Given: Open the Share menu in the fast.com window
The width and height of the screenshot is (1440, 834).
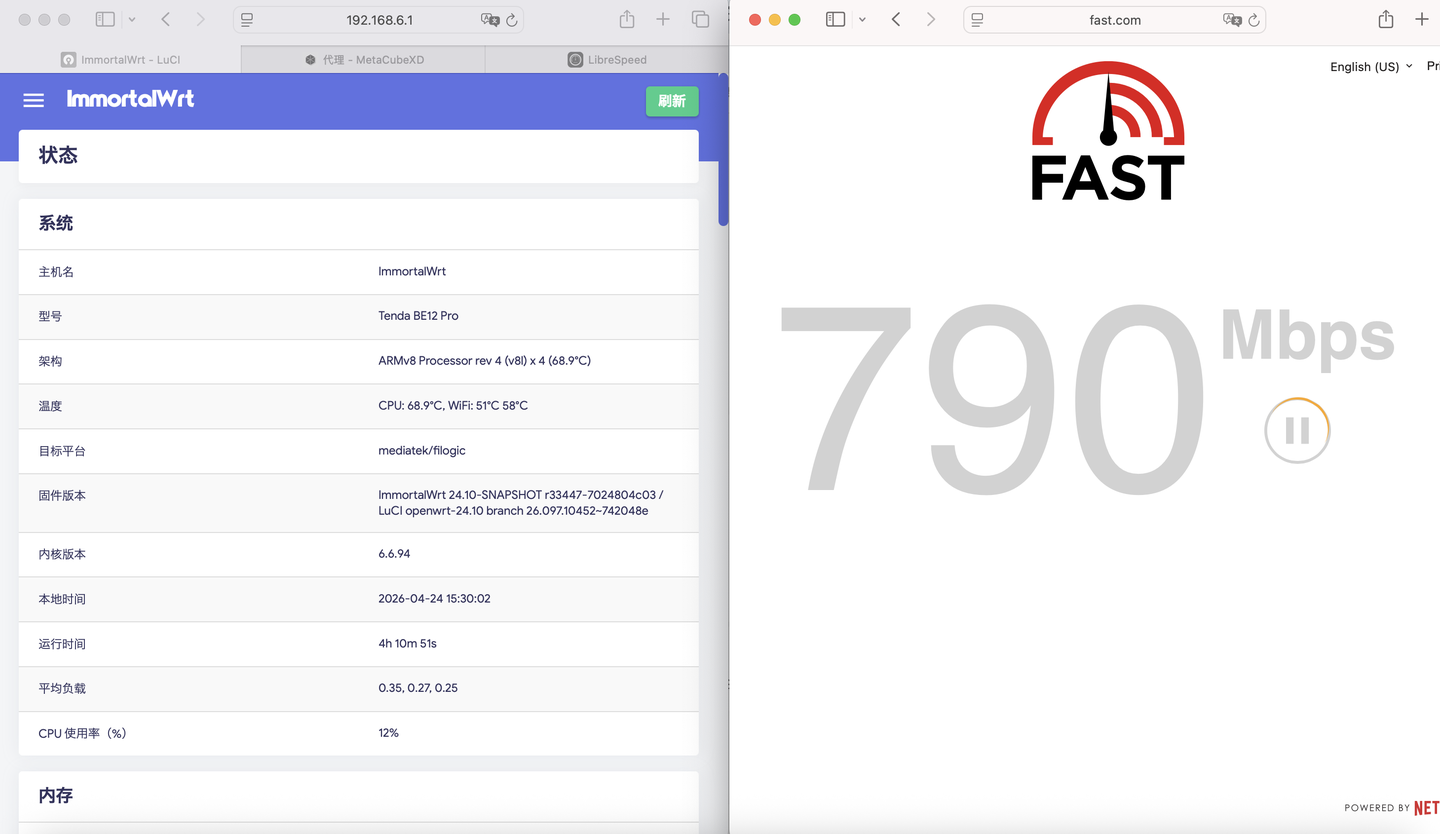Looking at the screenshot, I should click(x=1385, y=19).
